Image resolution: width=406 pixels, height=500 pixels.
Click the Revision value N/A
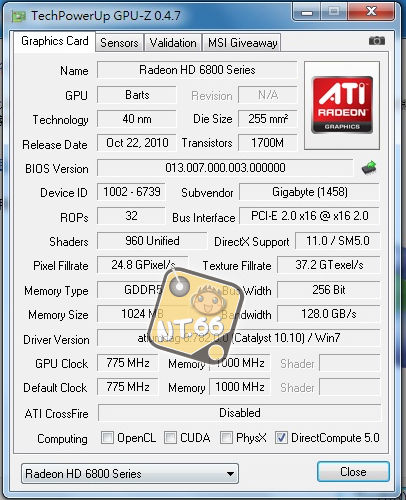pyautogui.click(x=268, y=95)
